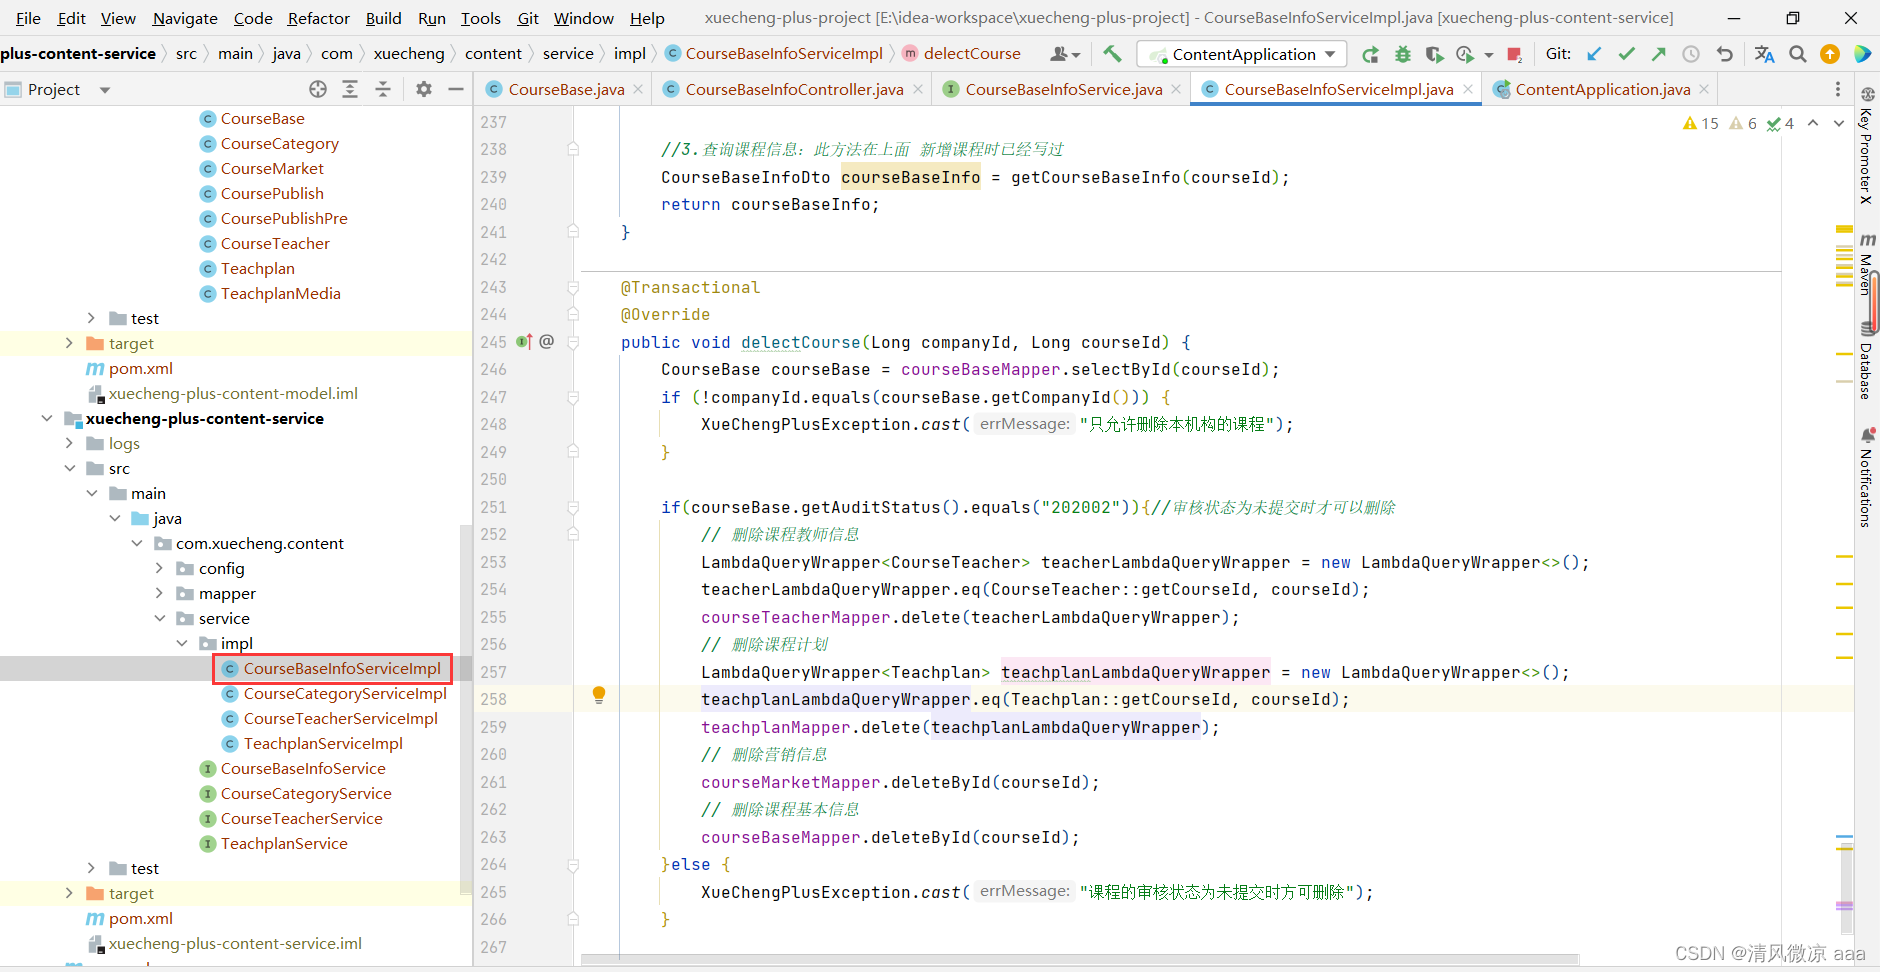Expand the config package
Viewport: 1880px width, 972px height.
coord(159,568)
